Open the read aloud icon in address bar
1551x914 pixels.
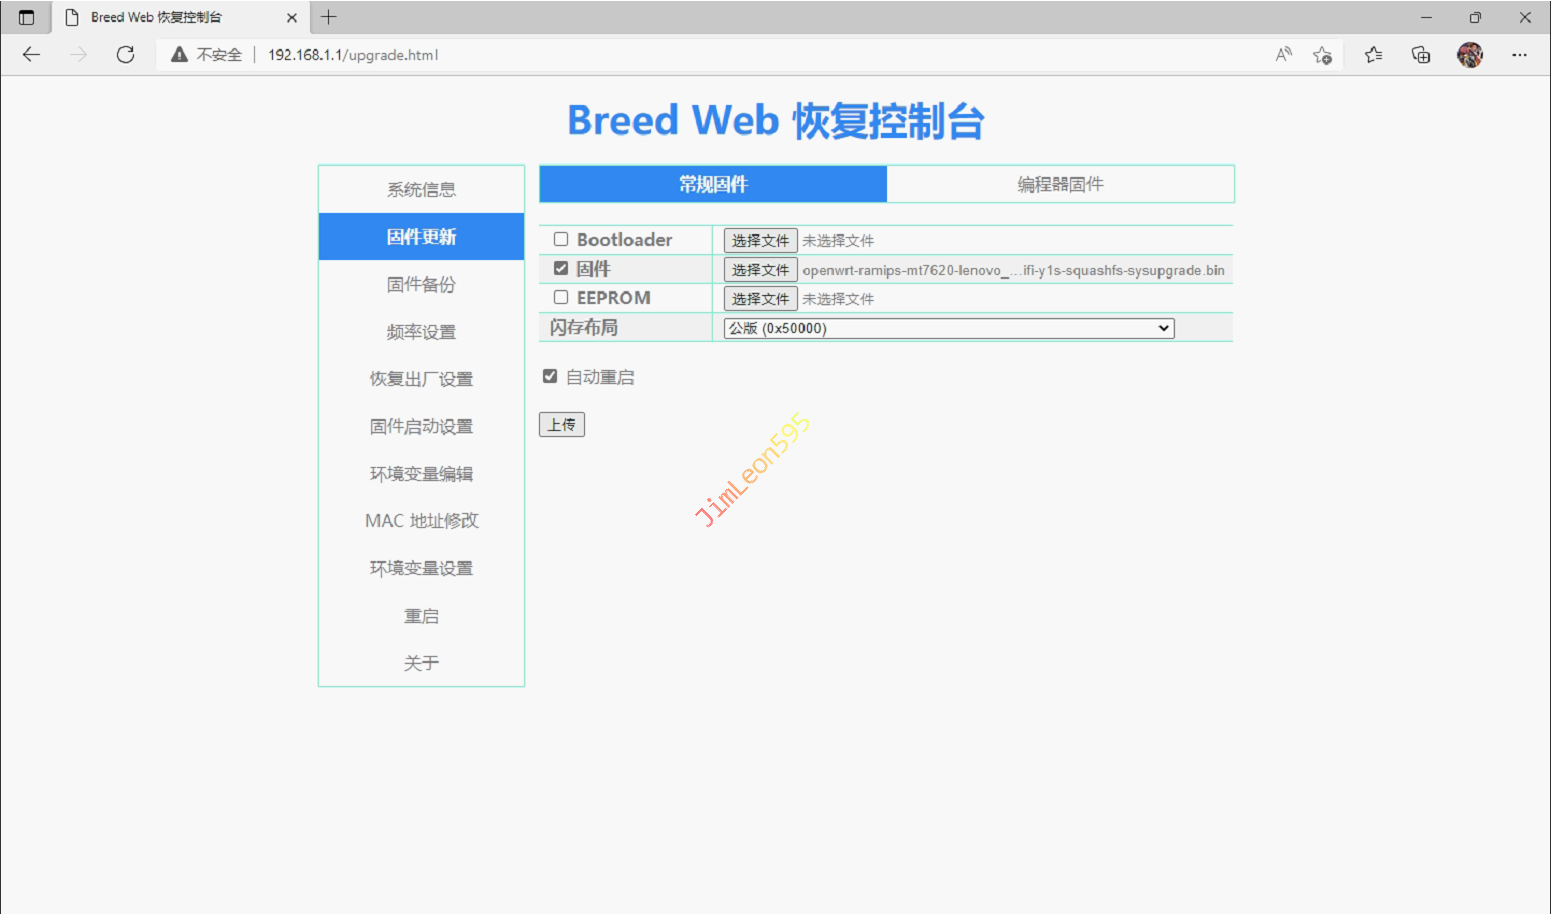pos(1283,55)
